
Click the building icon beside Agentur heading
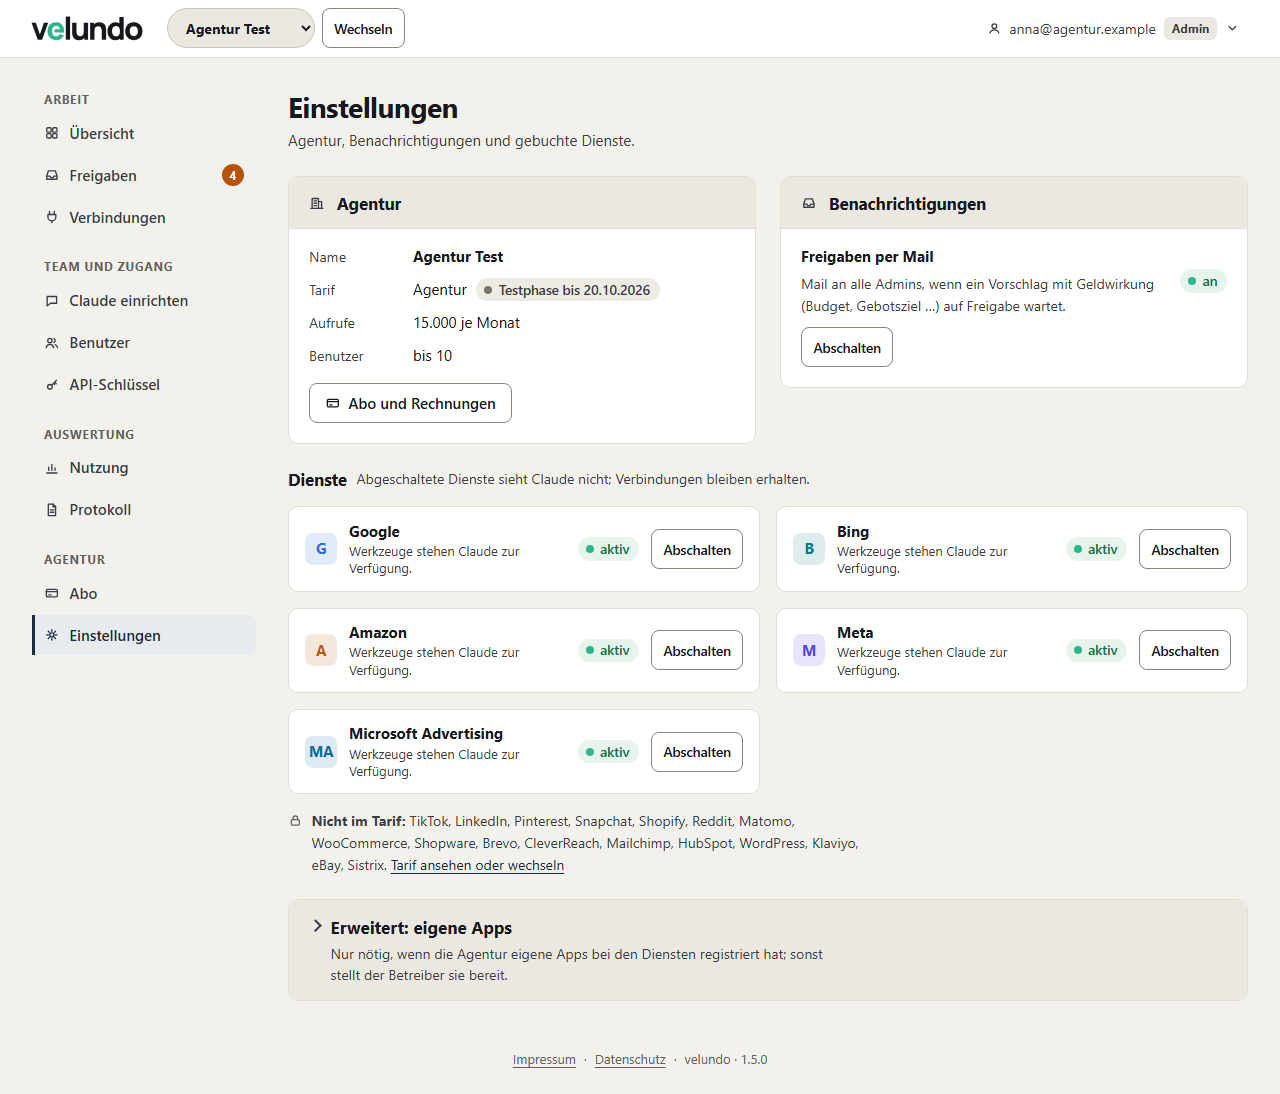tap(317, 204)
